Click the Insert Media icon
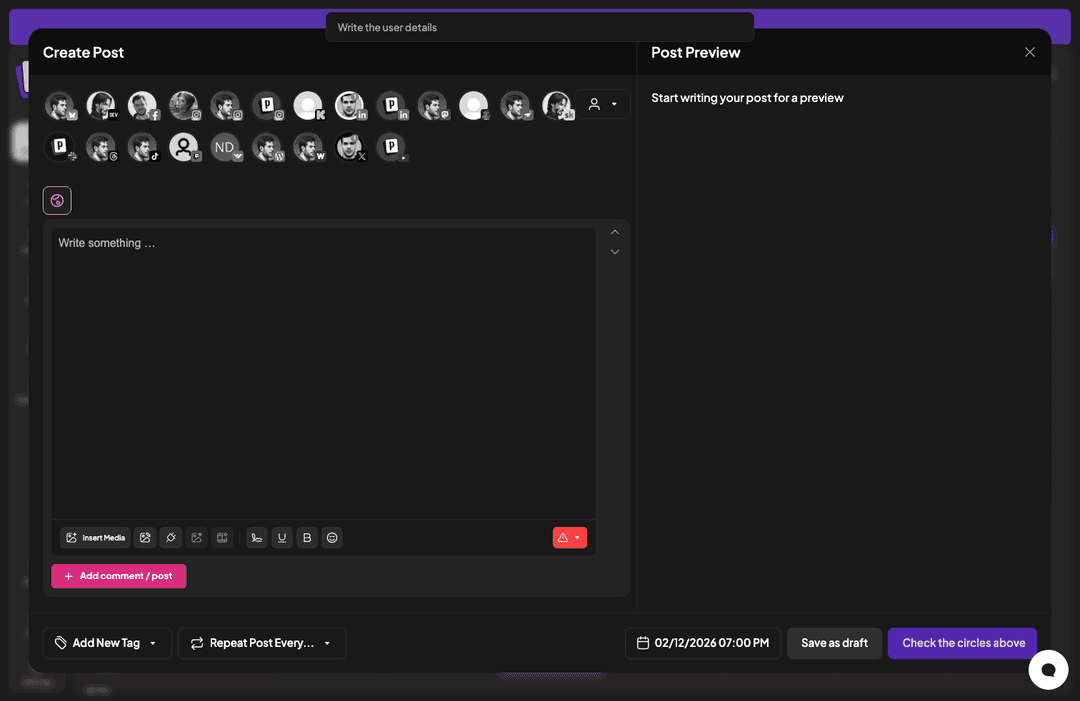Image resolution: width=1080 pixels, height=701 pixels. 94,537
